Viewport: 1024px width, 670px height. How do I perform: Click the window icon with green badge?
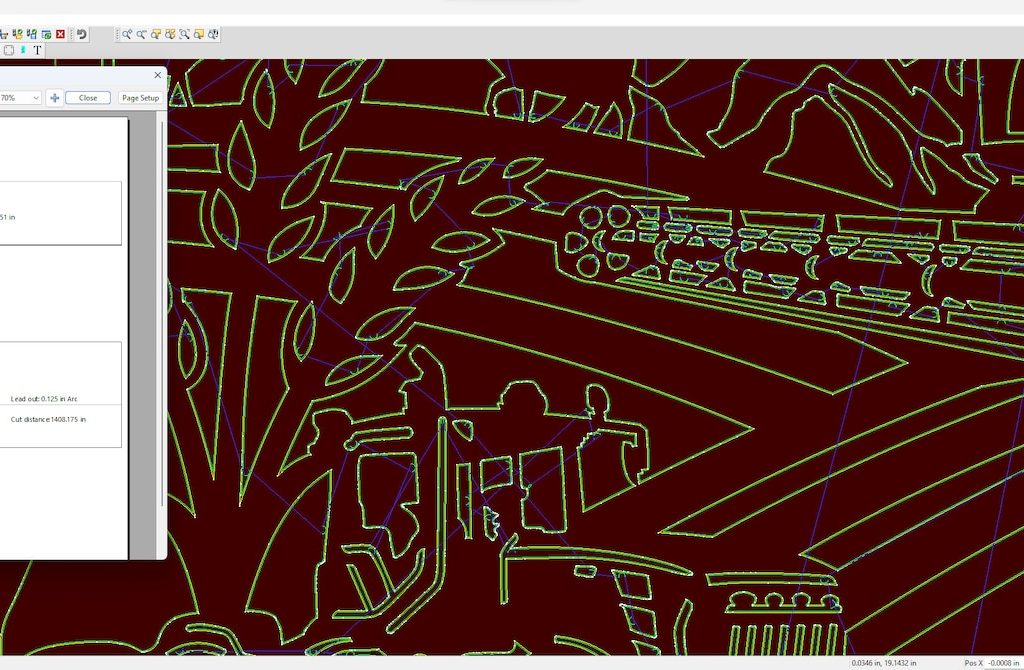(46, 34)
